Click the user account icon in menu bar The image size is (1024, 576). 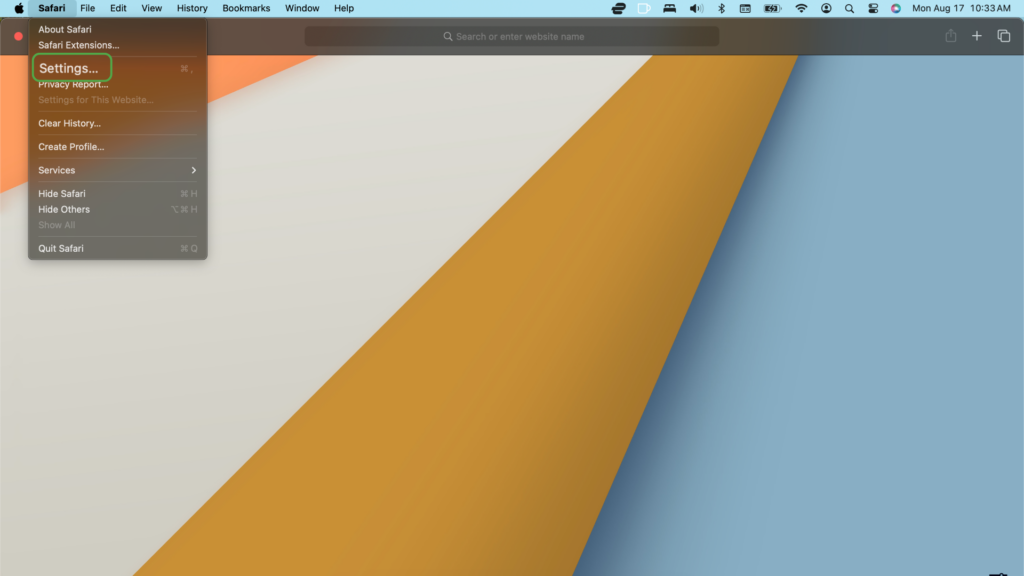[826, 8]
